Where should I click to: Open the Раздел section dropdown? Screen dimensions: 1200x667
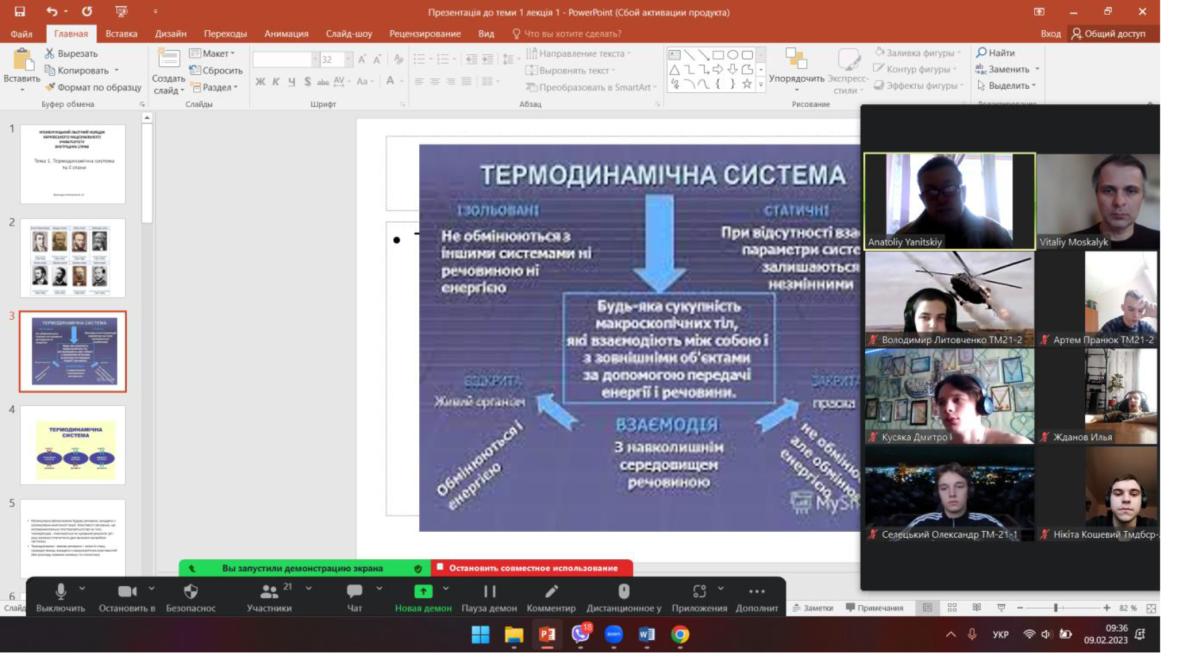pyautogui.click(x=213, y=87)
